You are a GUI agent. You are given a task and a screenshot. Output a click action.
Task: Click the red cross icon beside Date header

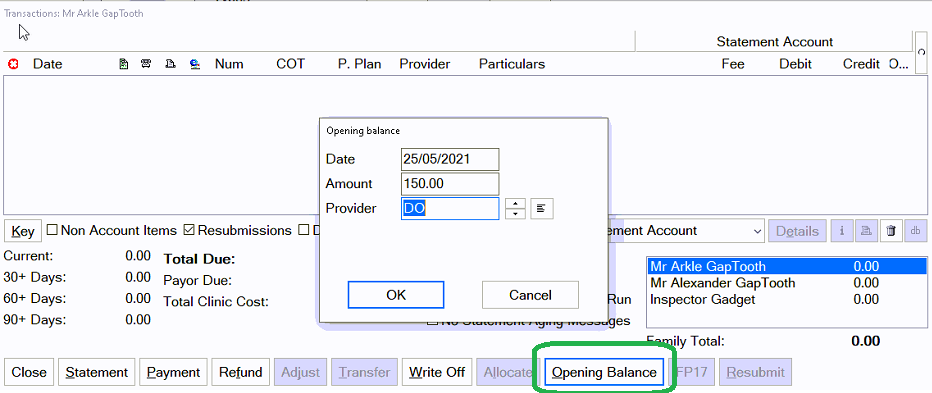[x=12, y=64]
